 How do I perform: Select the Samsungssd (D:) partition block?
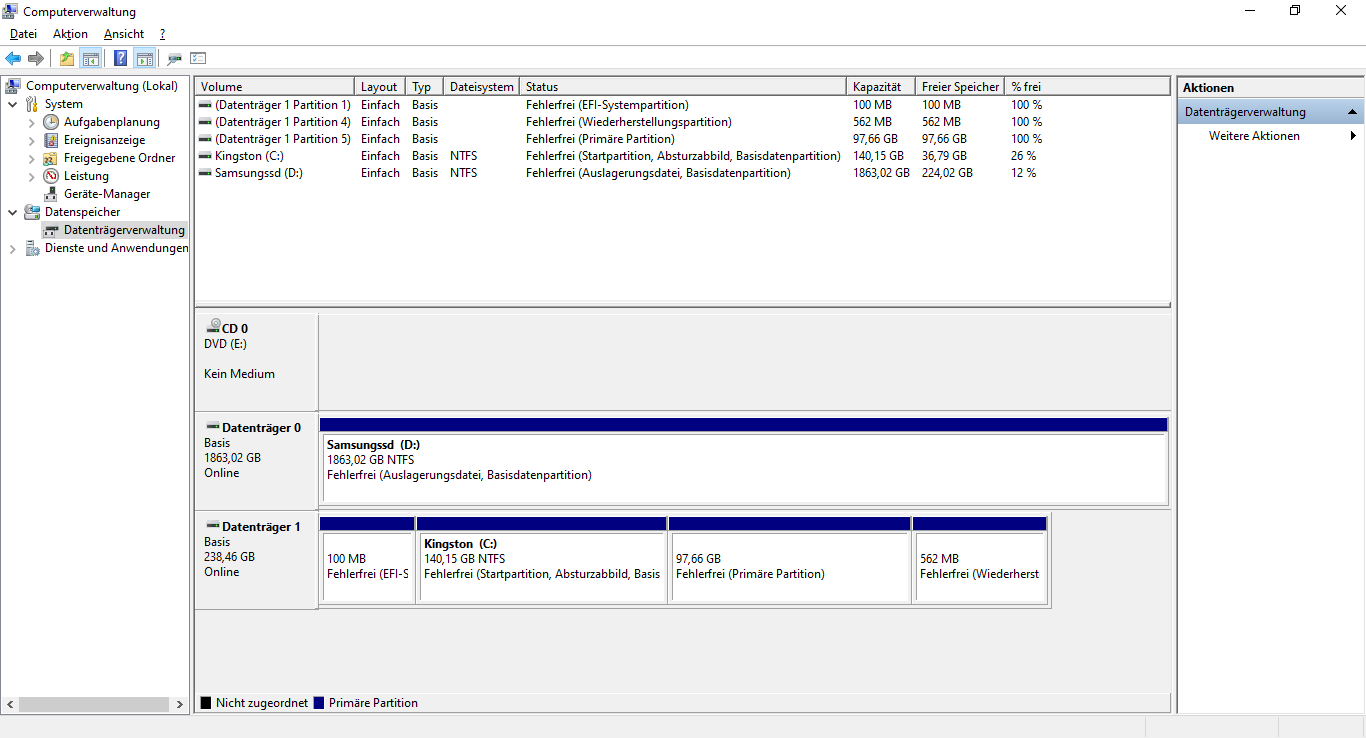743,461
